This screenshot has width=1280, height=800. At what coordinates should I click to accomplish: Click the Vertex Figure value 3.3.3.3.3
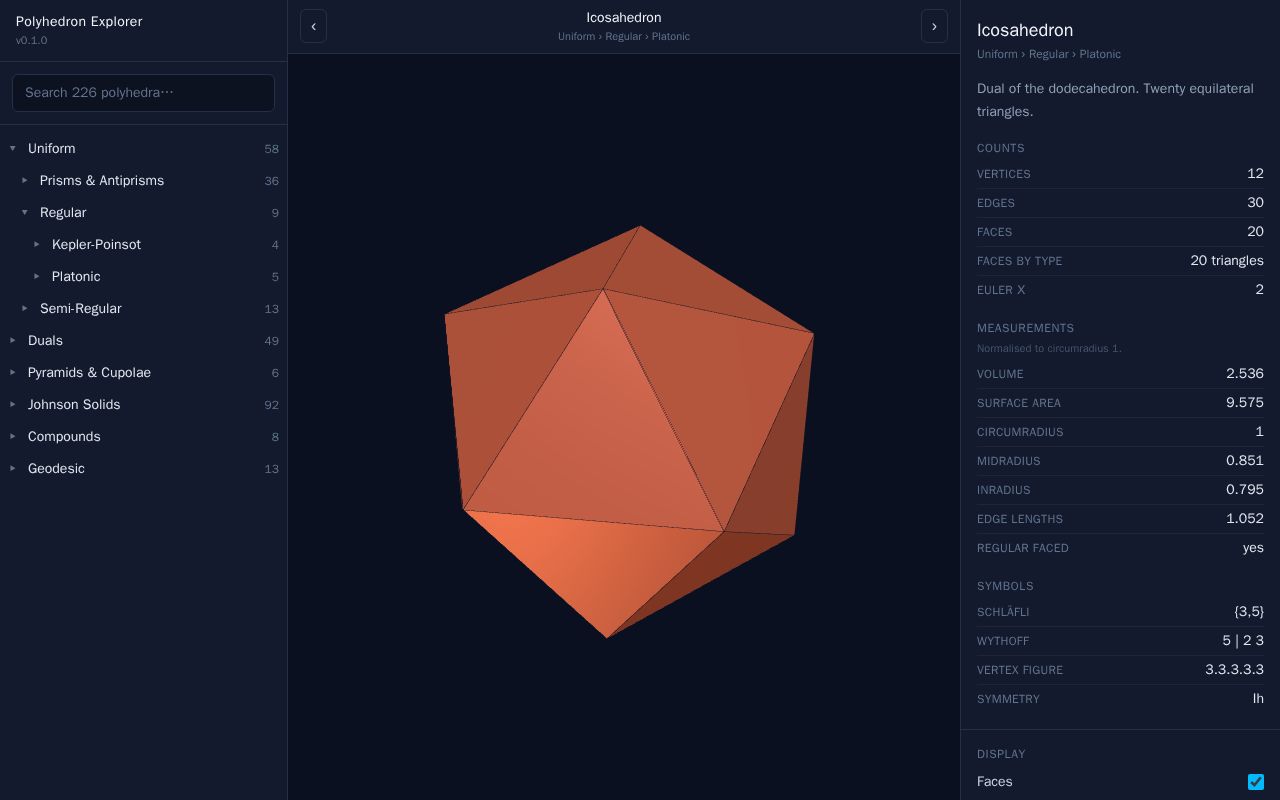[1234, 670]
